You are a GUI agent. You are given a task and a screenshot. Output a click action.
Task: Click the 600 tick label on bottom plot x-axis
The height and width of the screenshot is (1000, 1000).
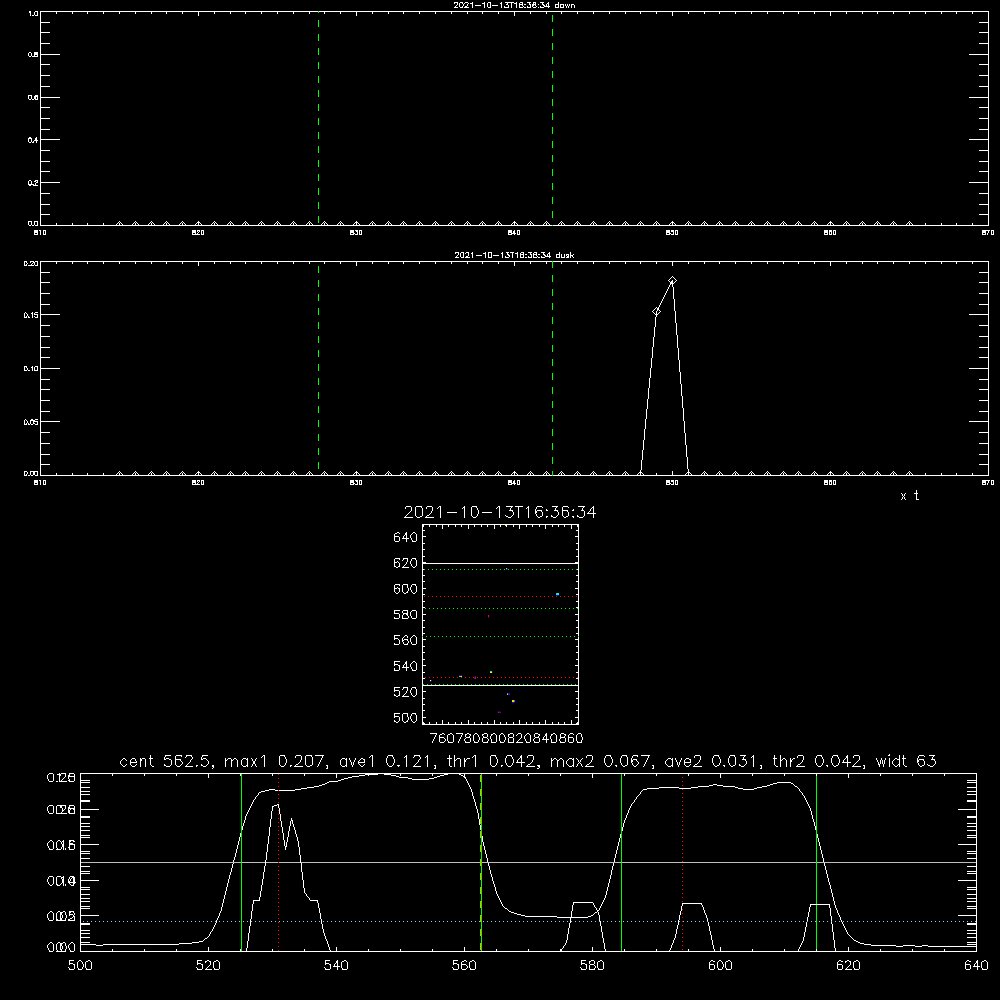(720, 966)
